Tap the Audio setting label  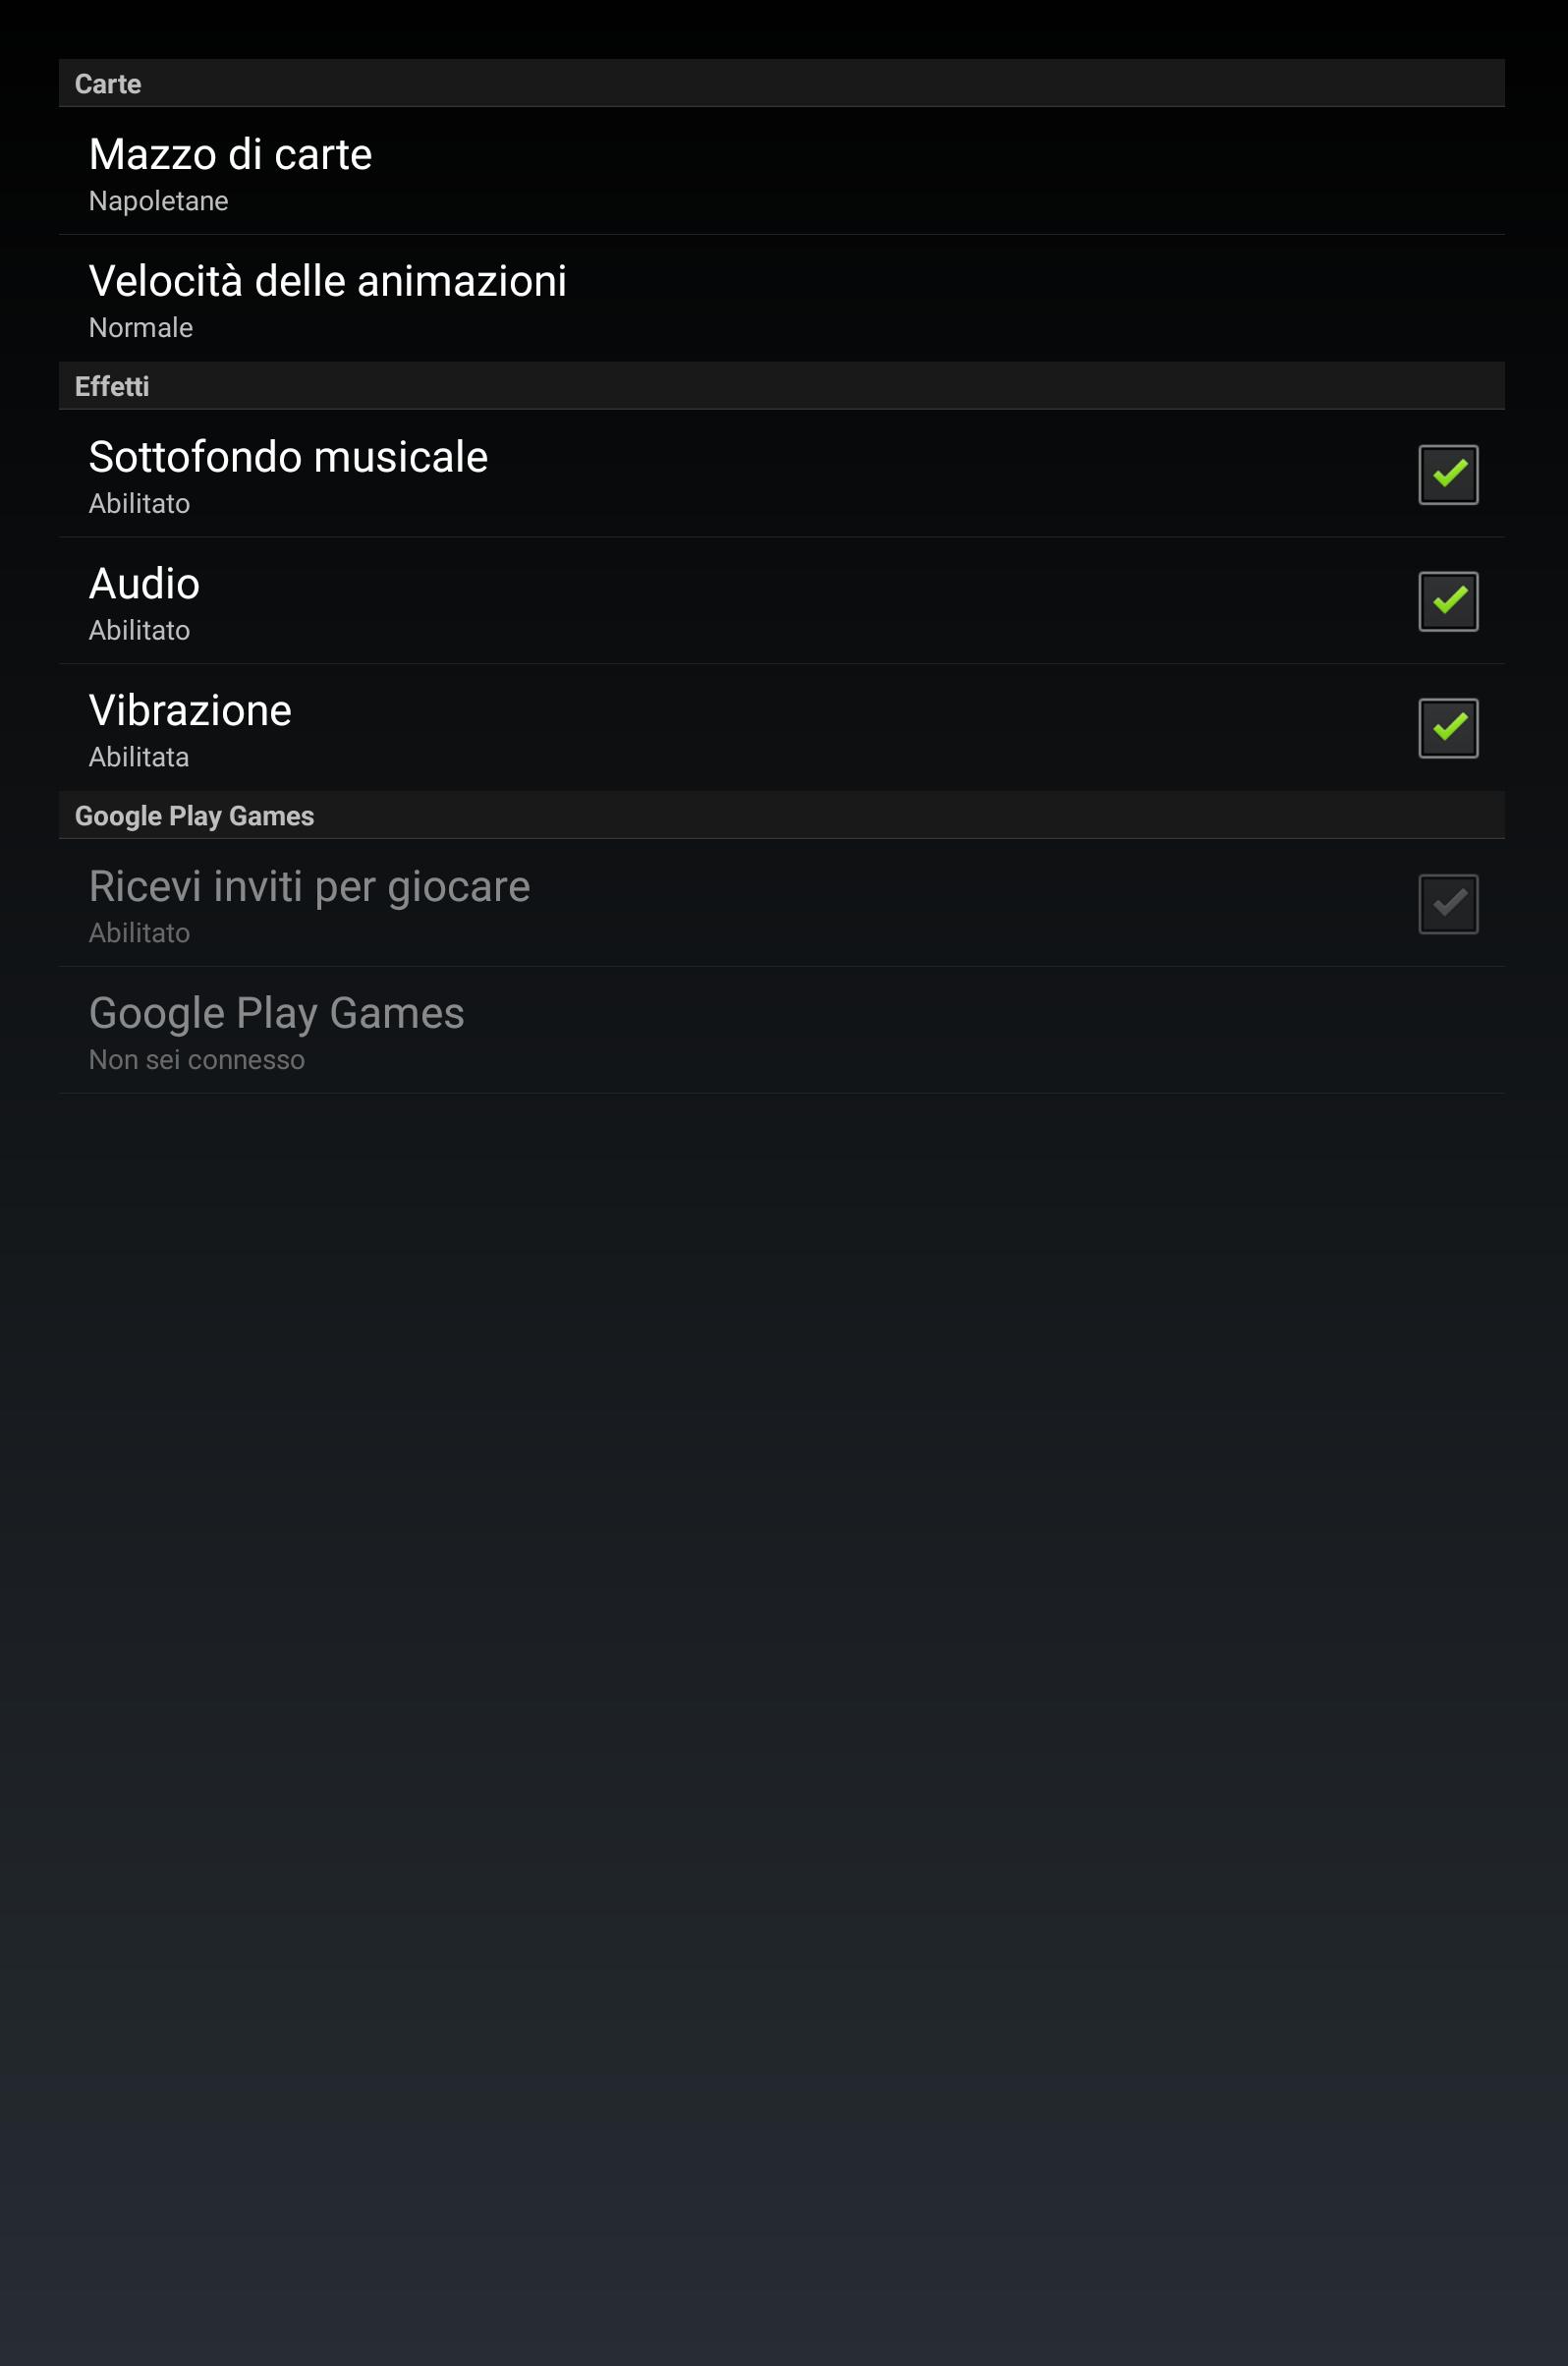click(144, 584)
